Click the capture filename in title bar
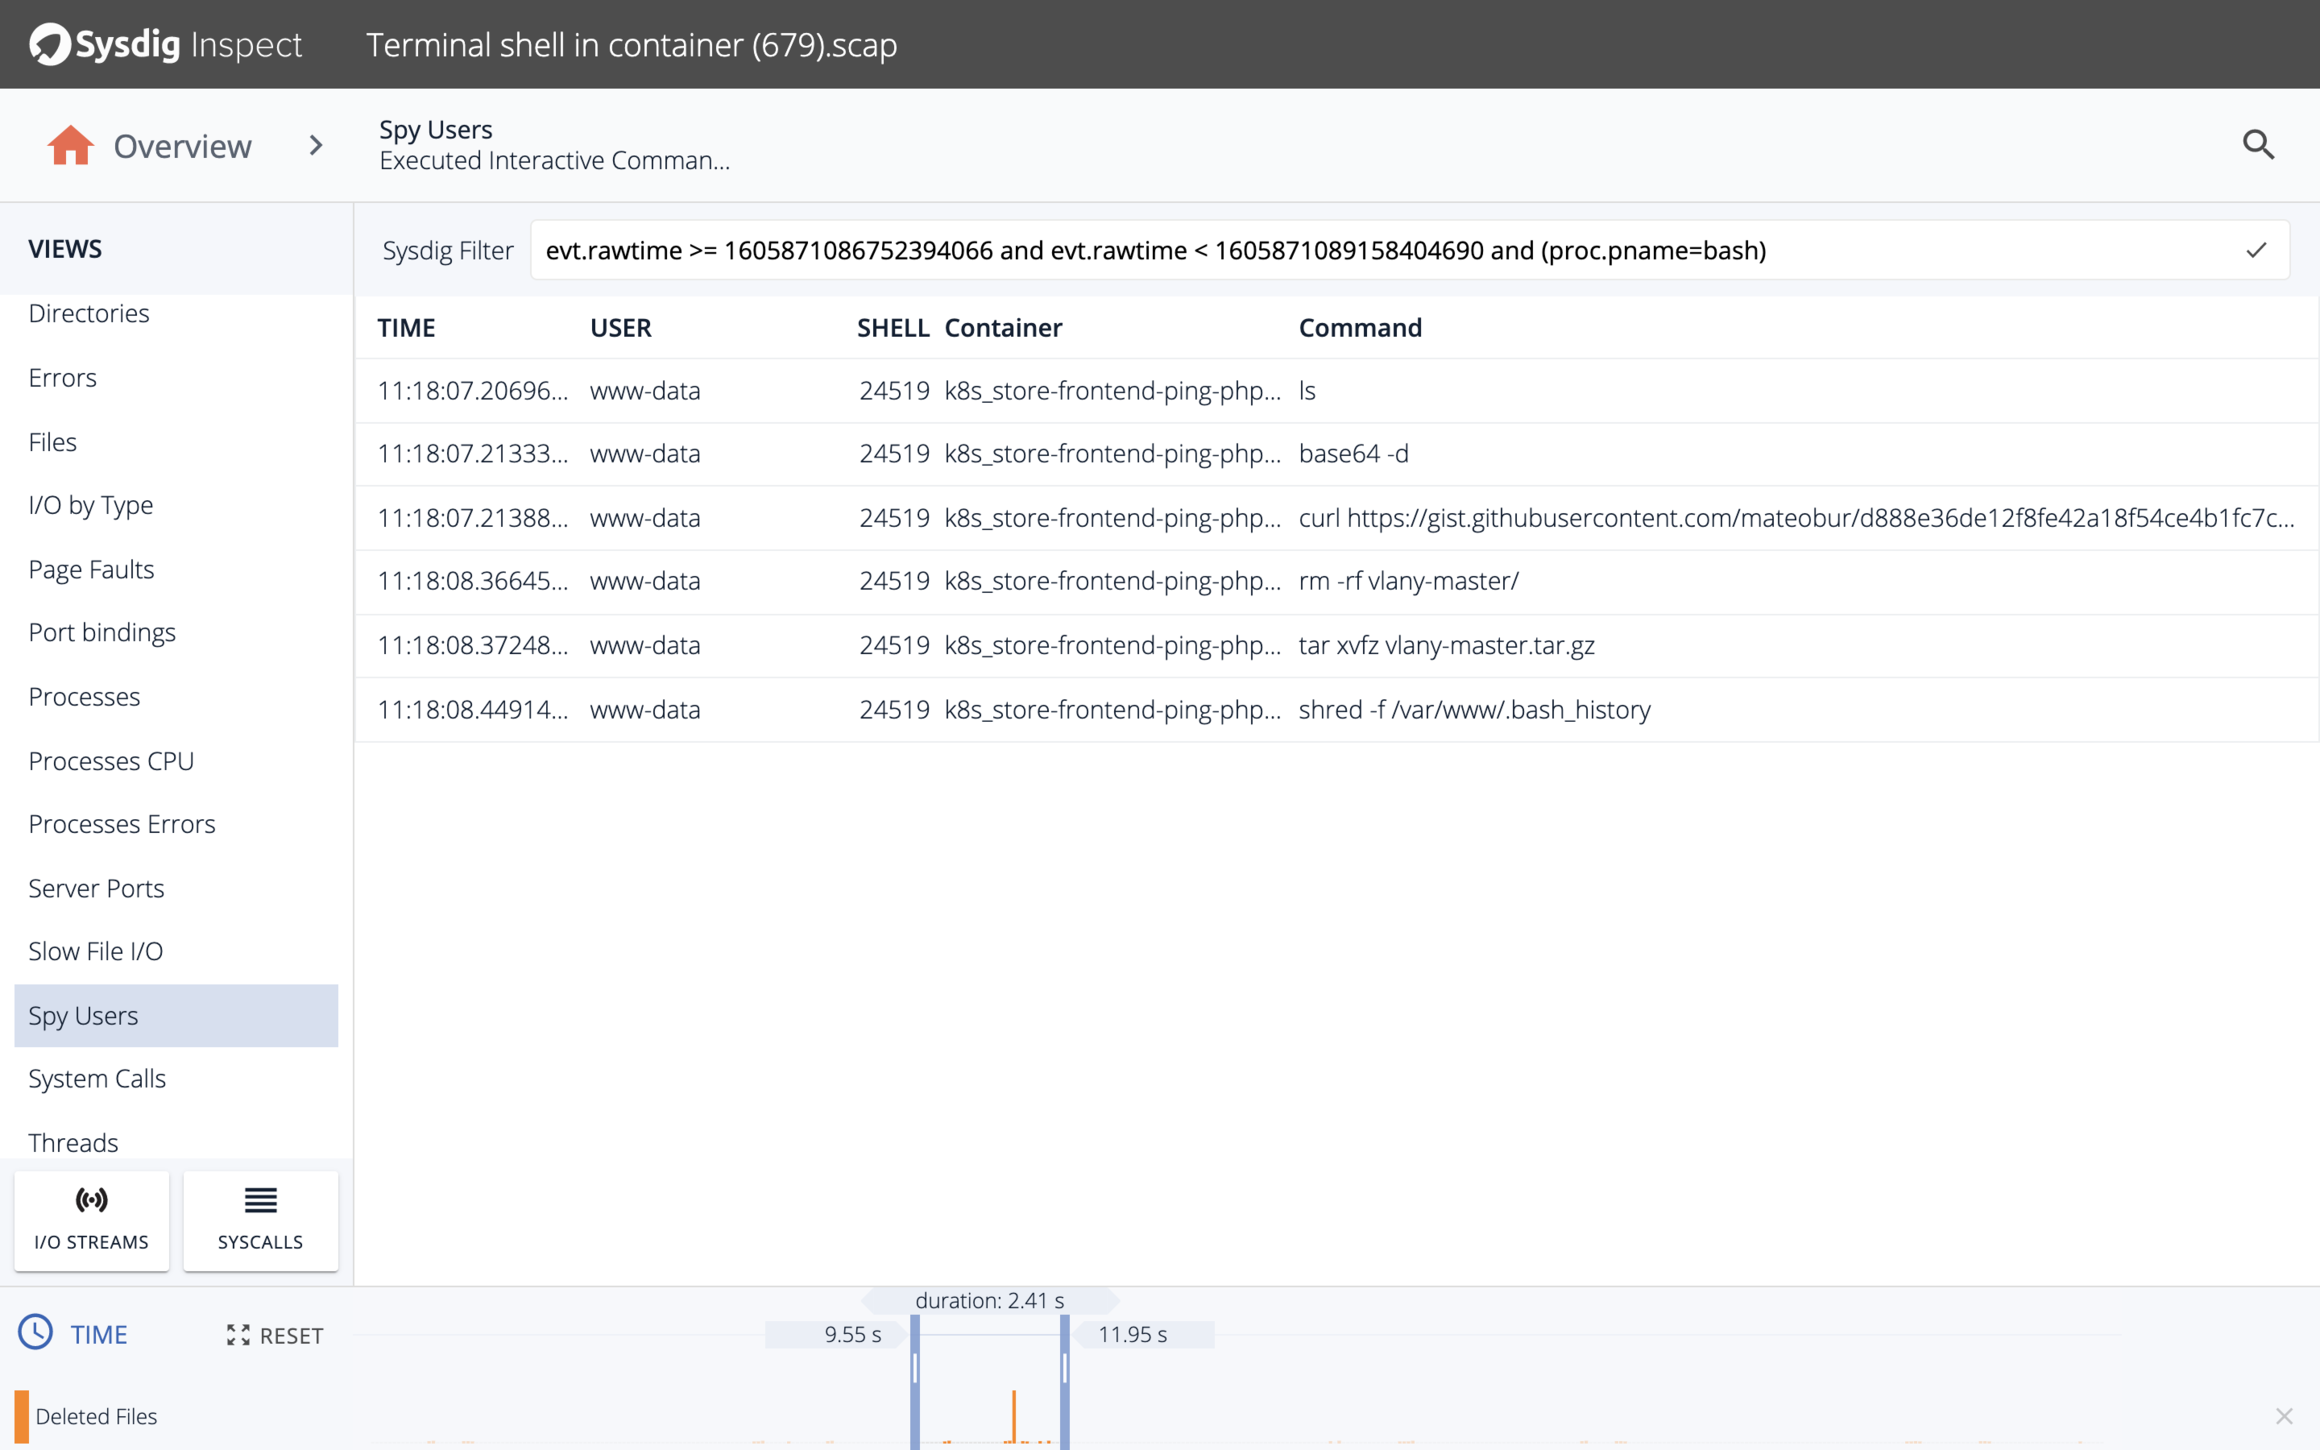 click(631, 45)
